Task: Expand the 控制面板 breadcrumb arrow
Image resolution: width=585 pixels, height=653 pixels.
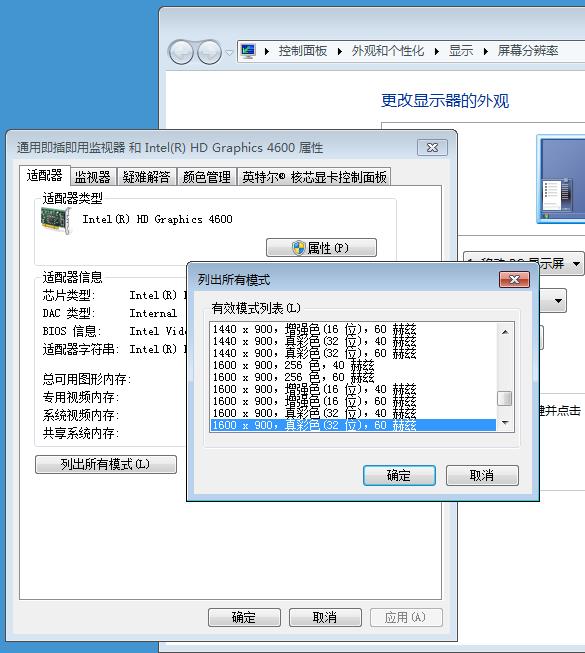Action: [x=340, y=51]
